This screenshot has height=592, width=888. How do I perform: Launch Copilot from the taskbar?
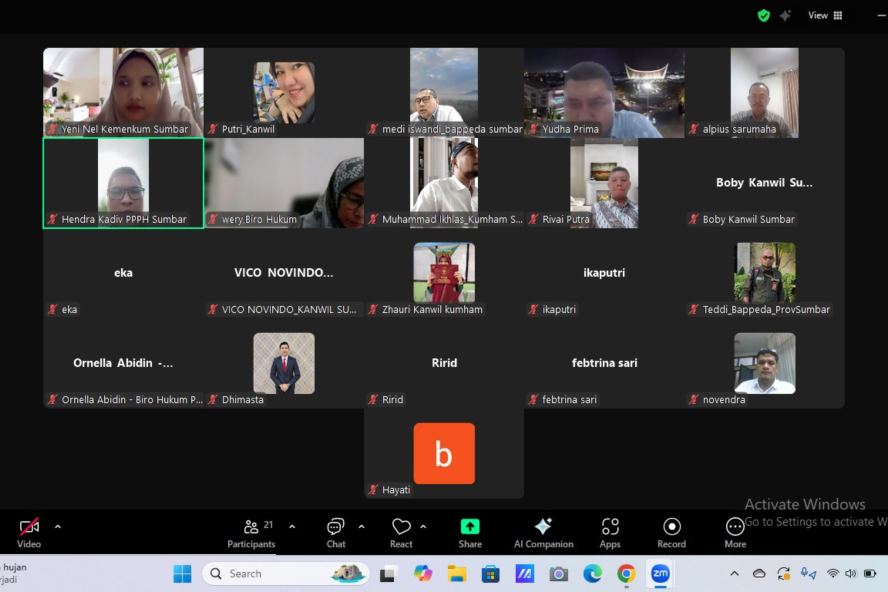point(422,574)
